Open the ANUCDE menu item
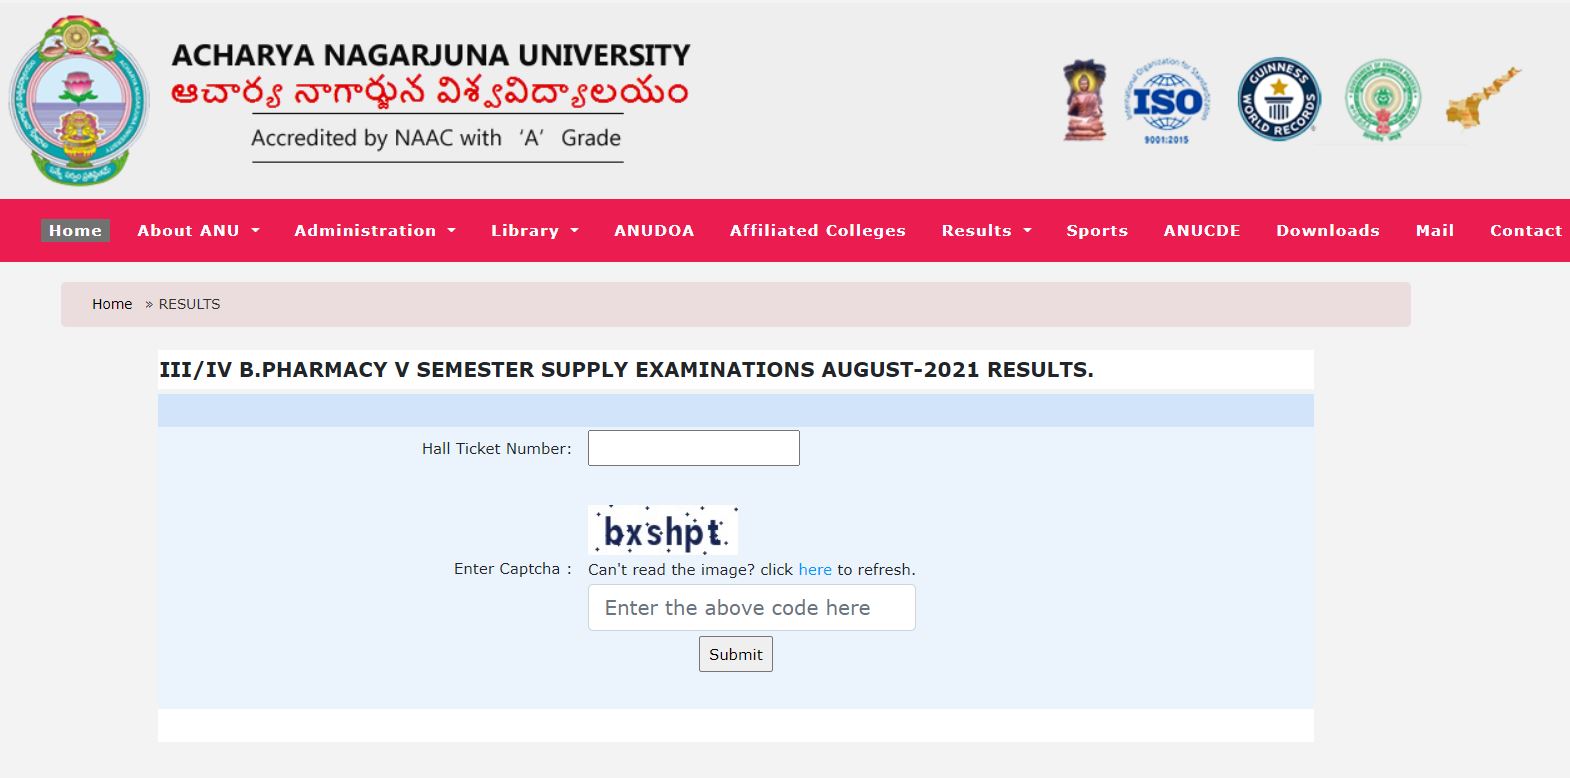This screenshot has width=1570, height=778. click(1202, 230)
